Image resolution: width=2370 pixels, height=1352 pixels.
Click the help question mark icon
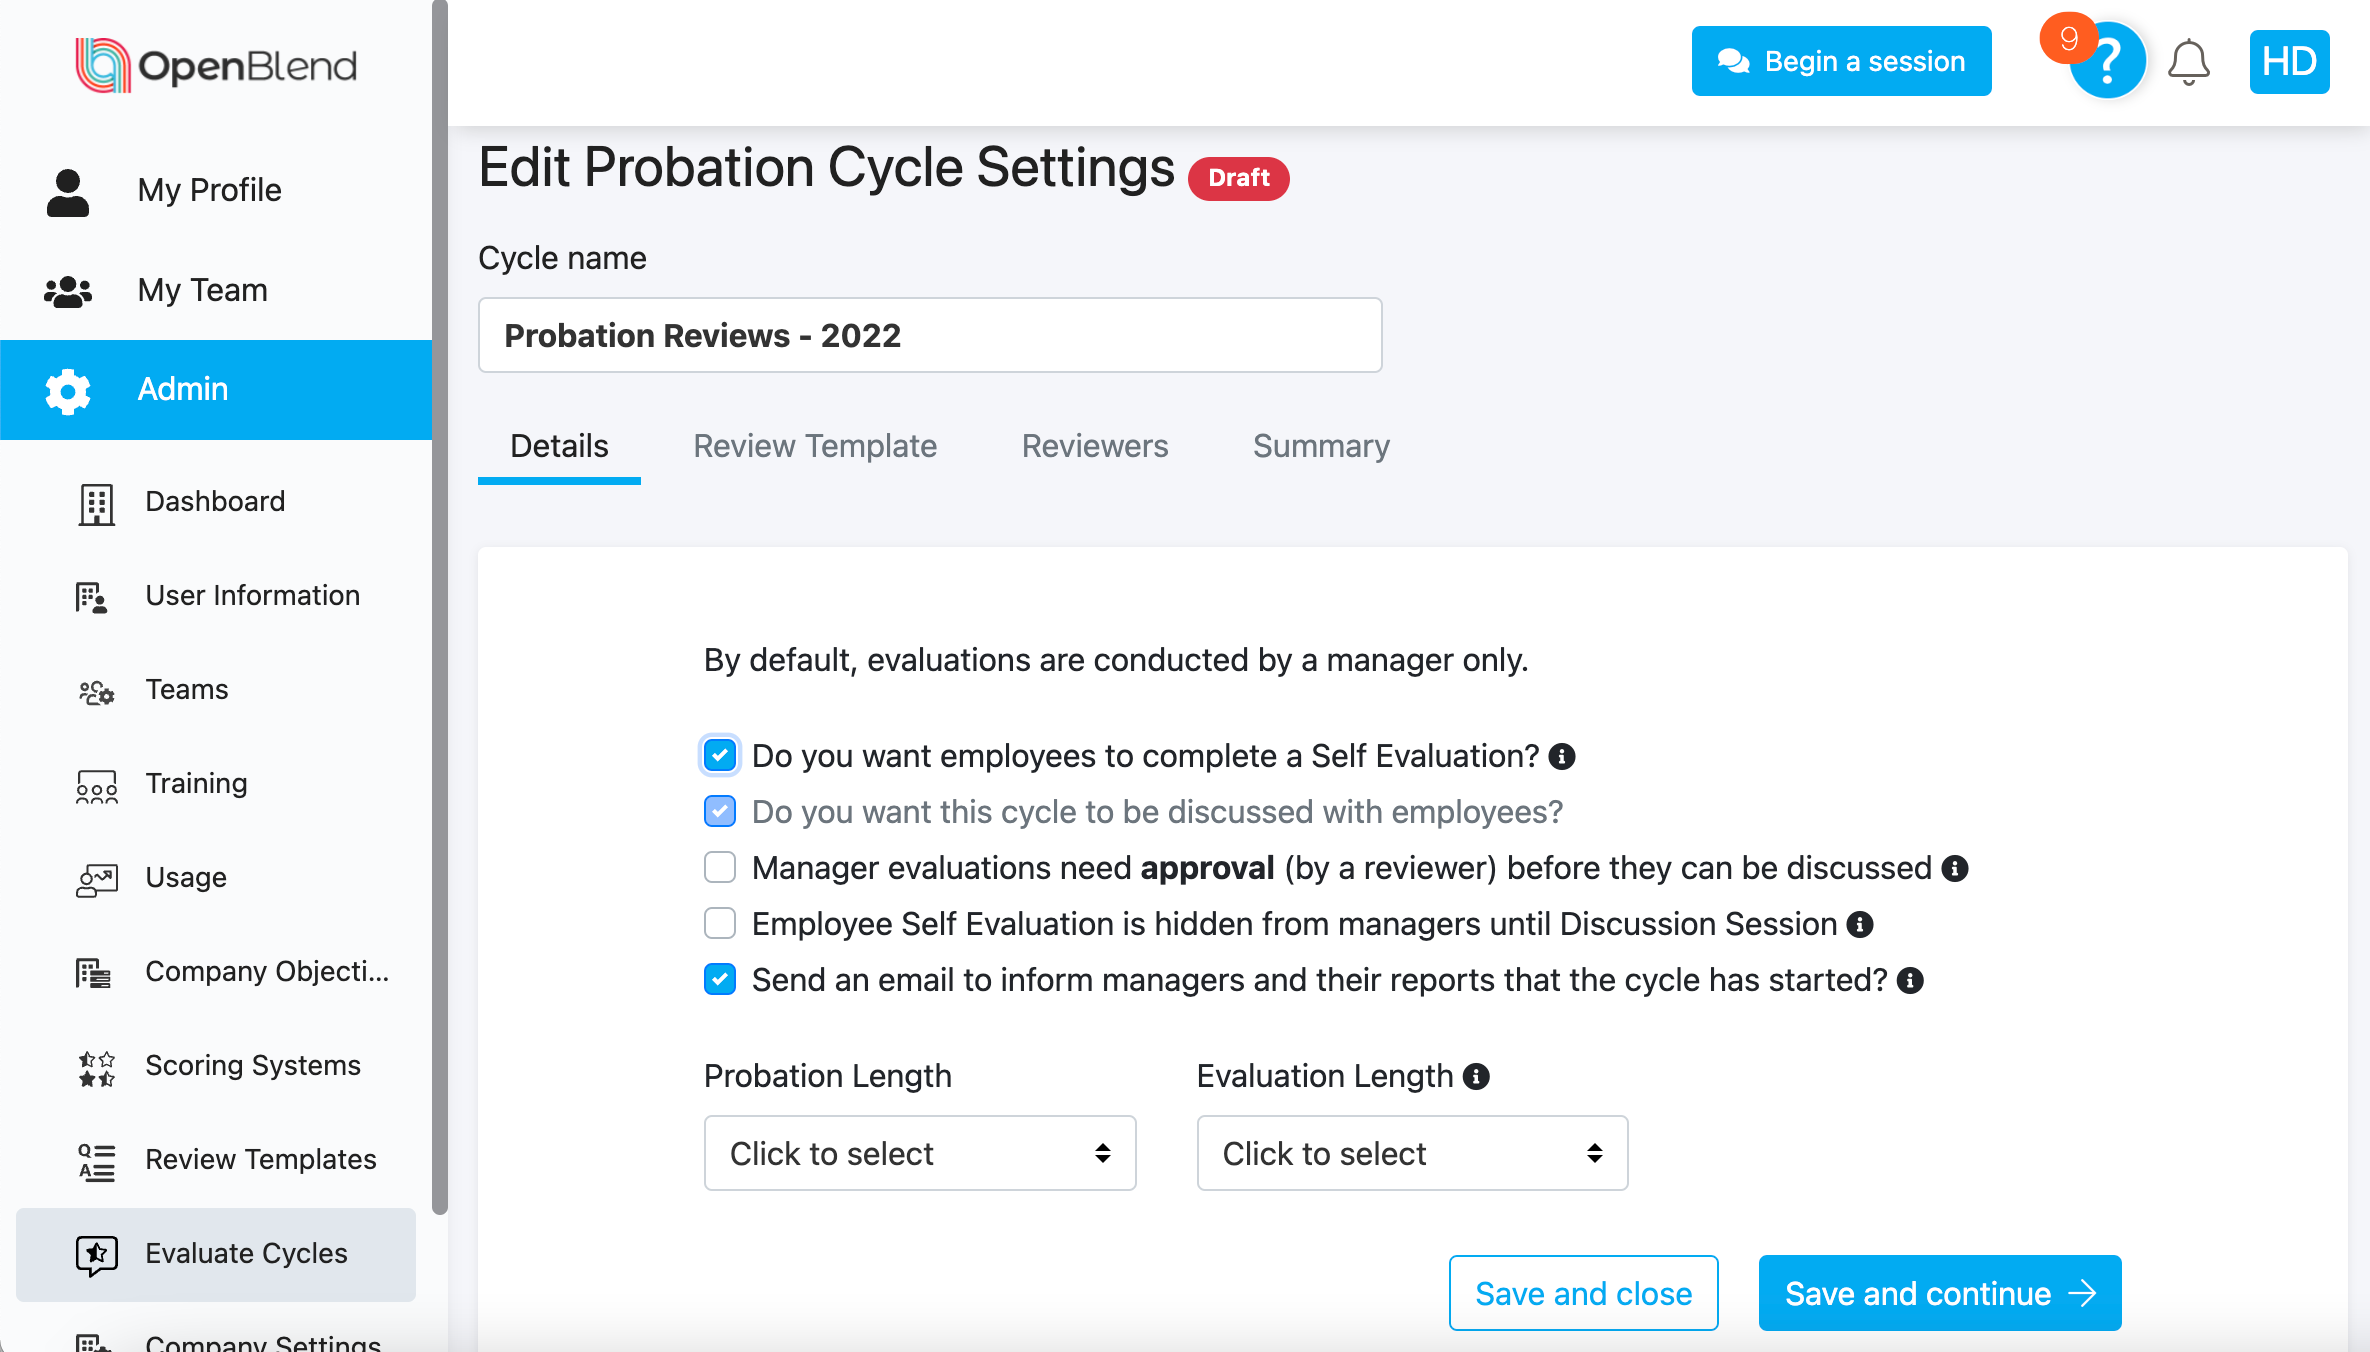click(x=2108, y=62)
